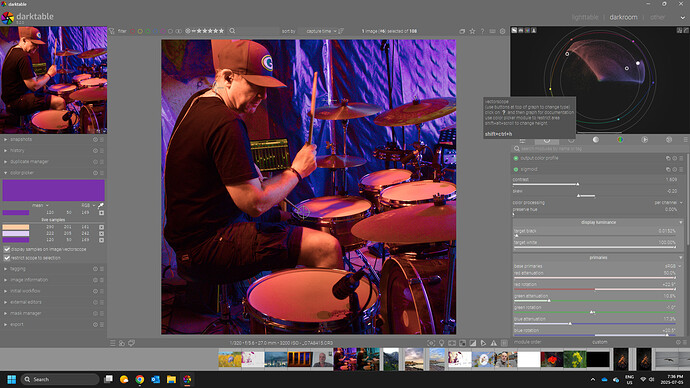Uncheck restrict scope to selection

tap(7, 258)
